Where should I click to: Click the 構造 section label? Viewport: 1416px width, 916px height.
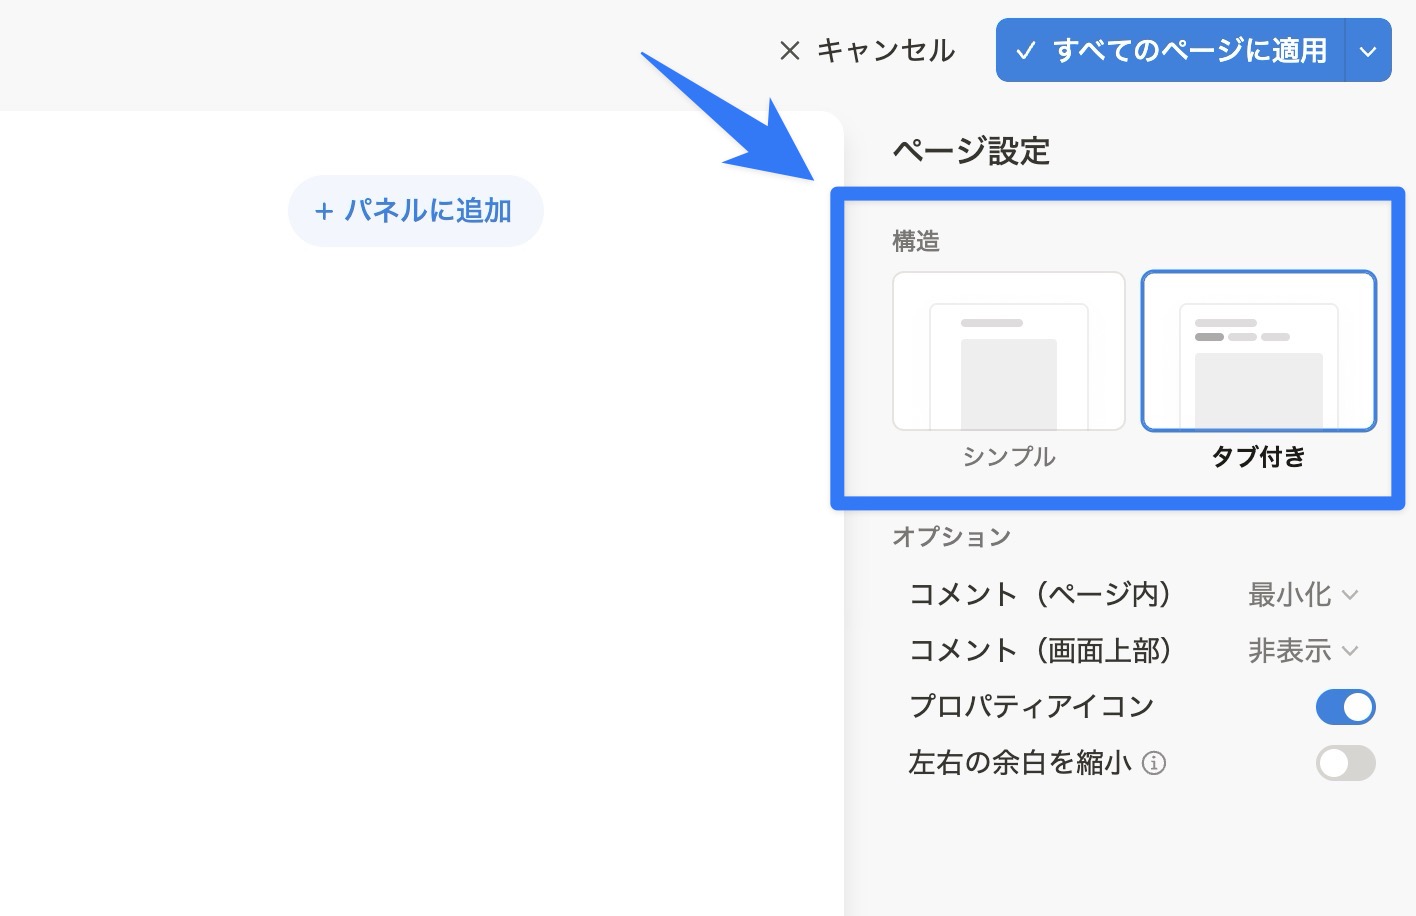point(916,241)
